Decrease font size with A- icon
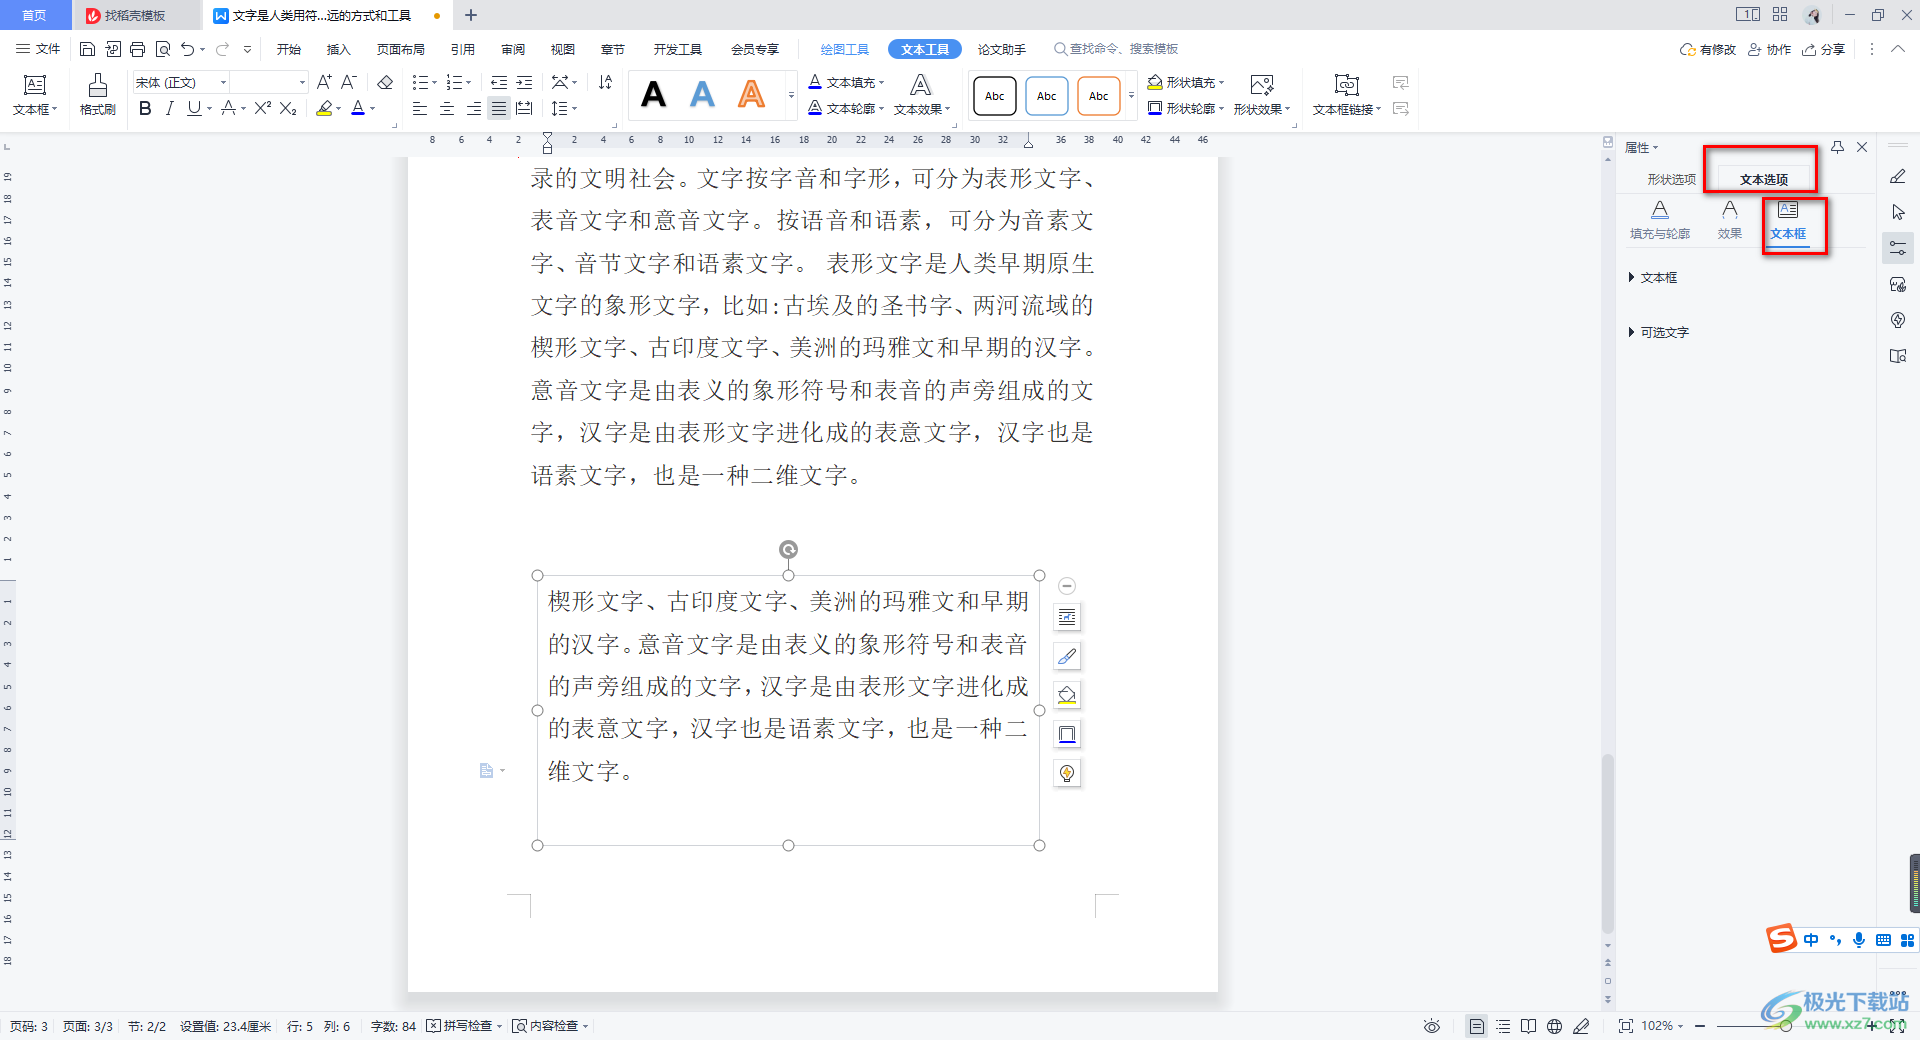 pos(348,82)
